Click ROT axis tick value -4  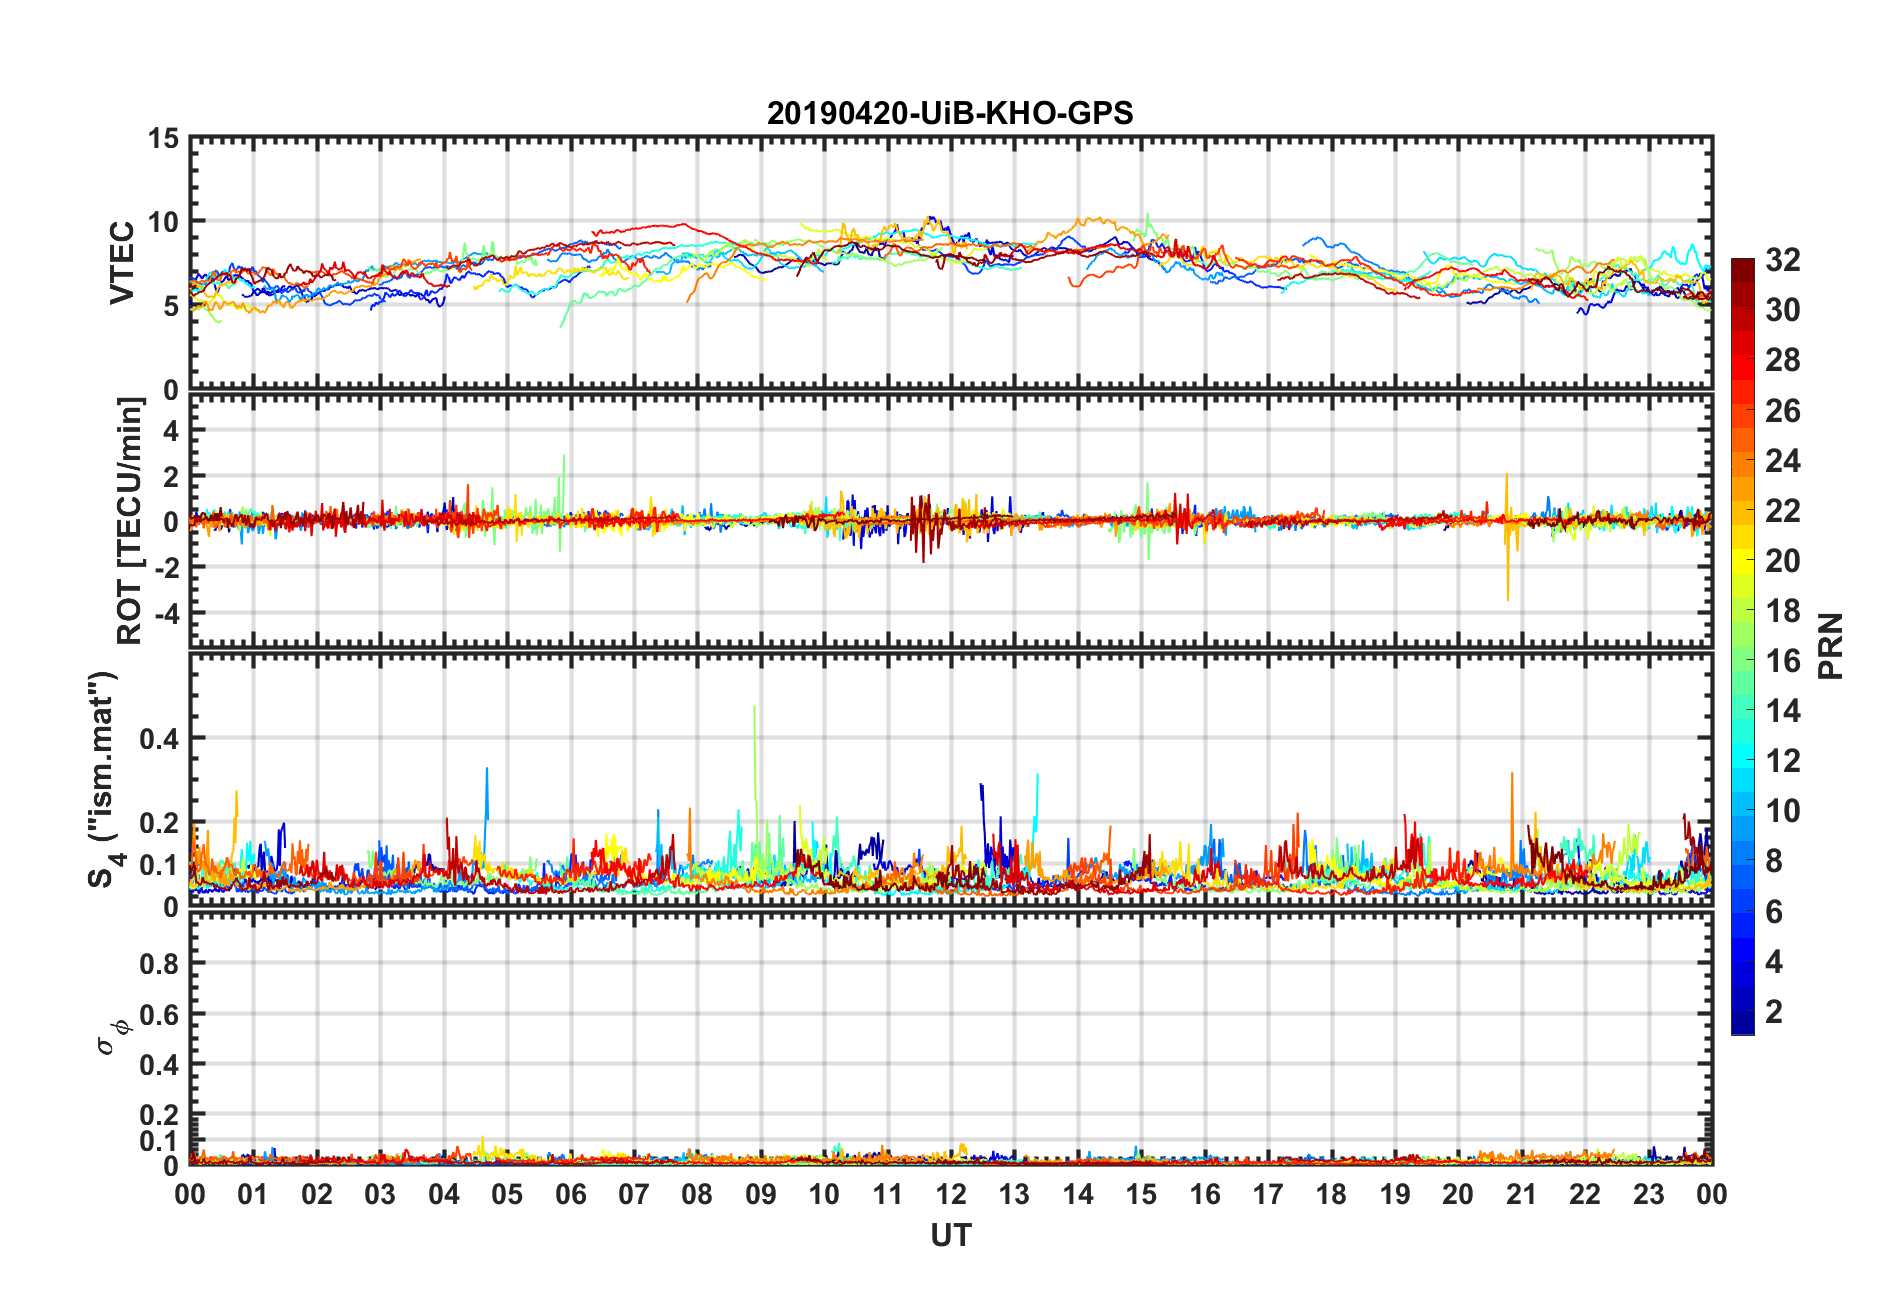pos(166,612)
